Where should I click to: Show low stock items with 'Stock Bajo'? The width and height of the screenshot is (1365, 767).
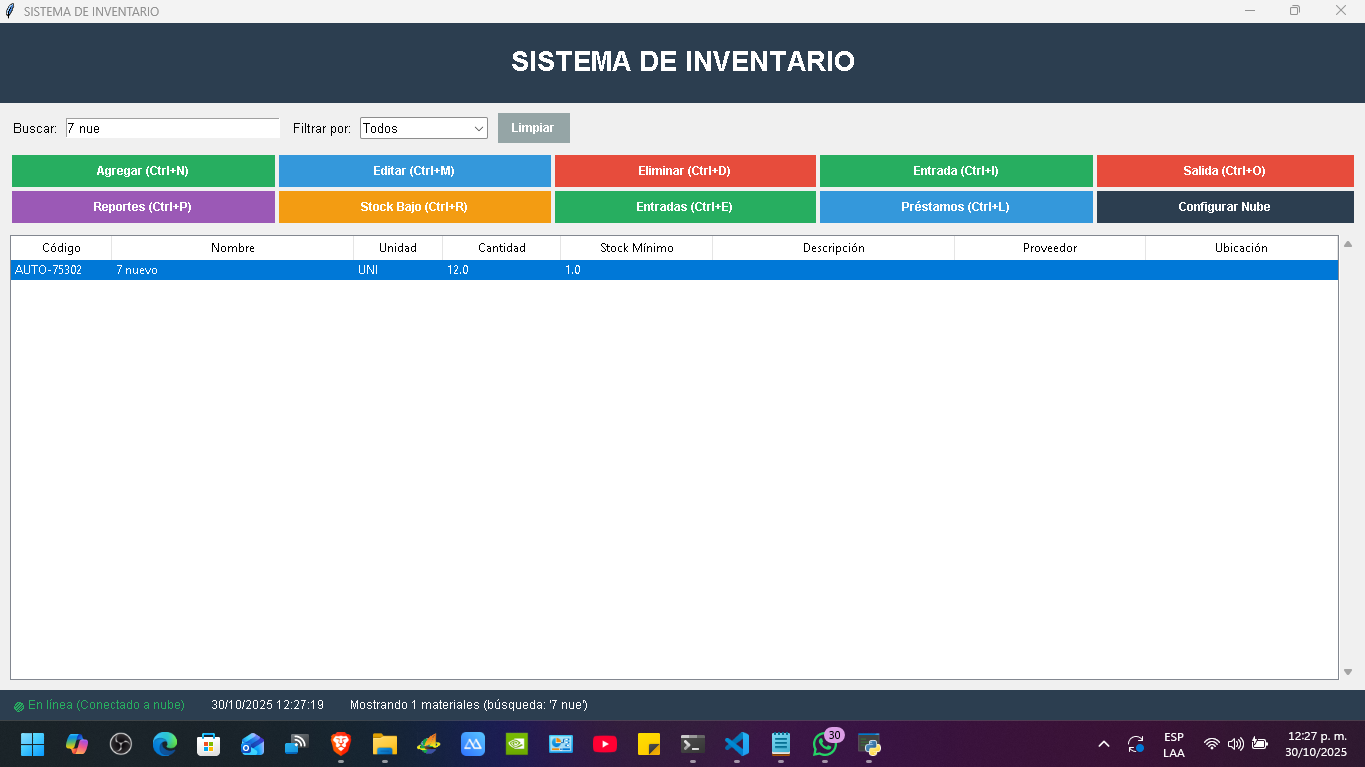(414, 207)
